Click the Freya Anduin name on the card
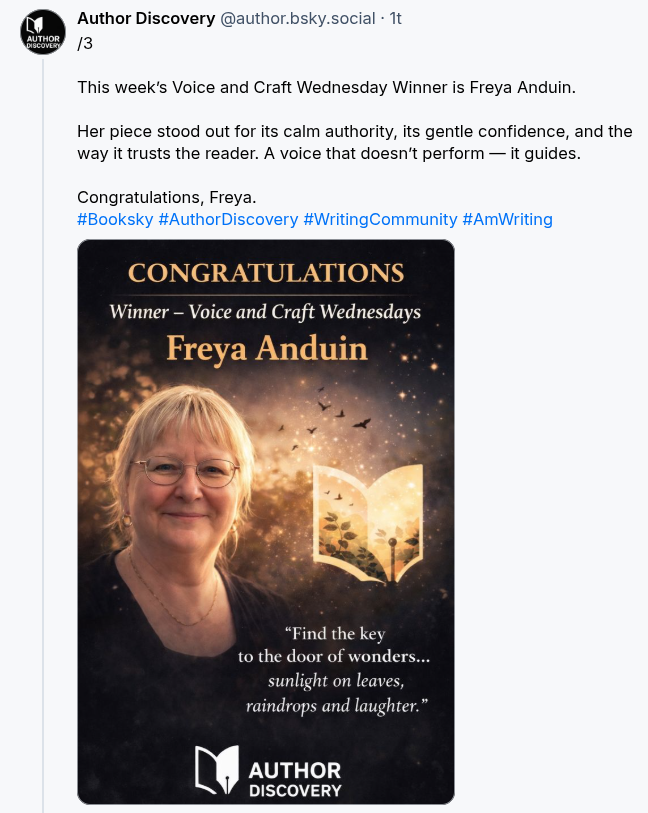 (x=266, y=348)
